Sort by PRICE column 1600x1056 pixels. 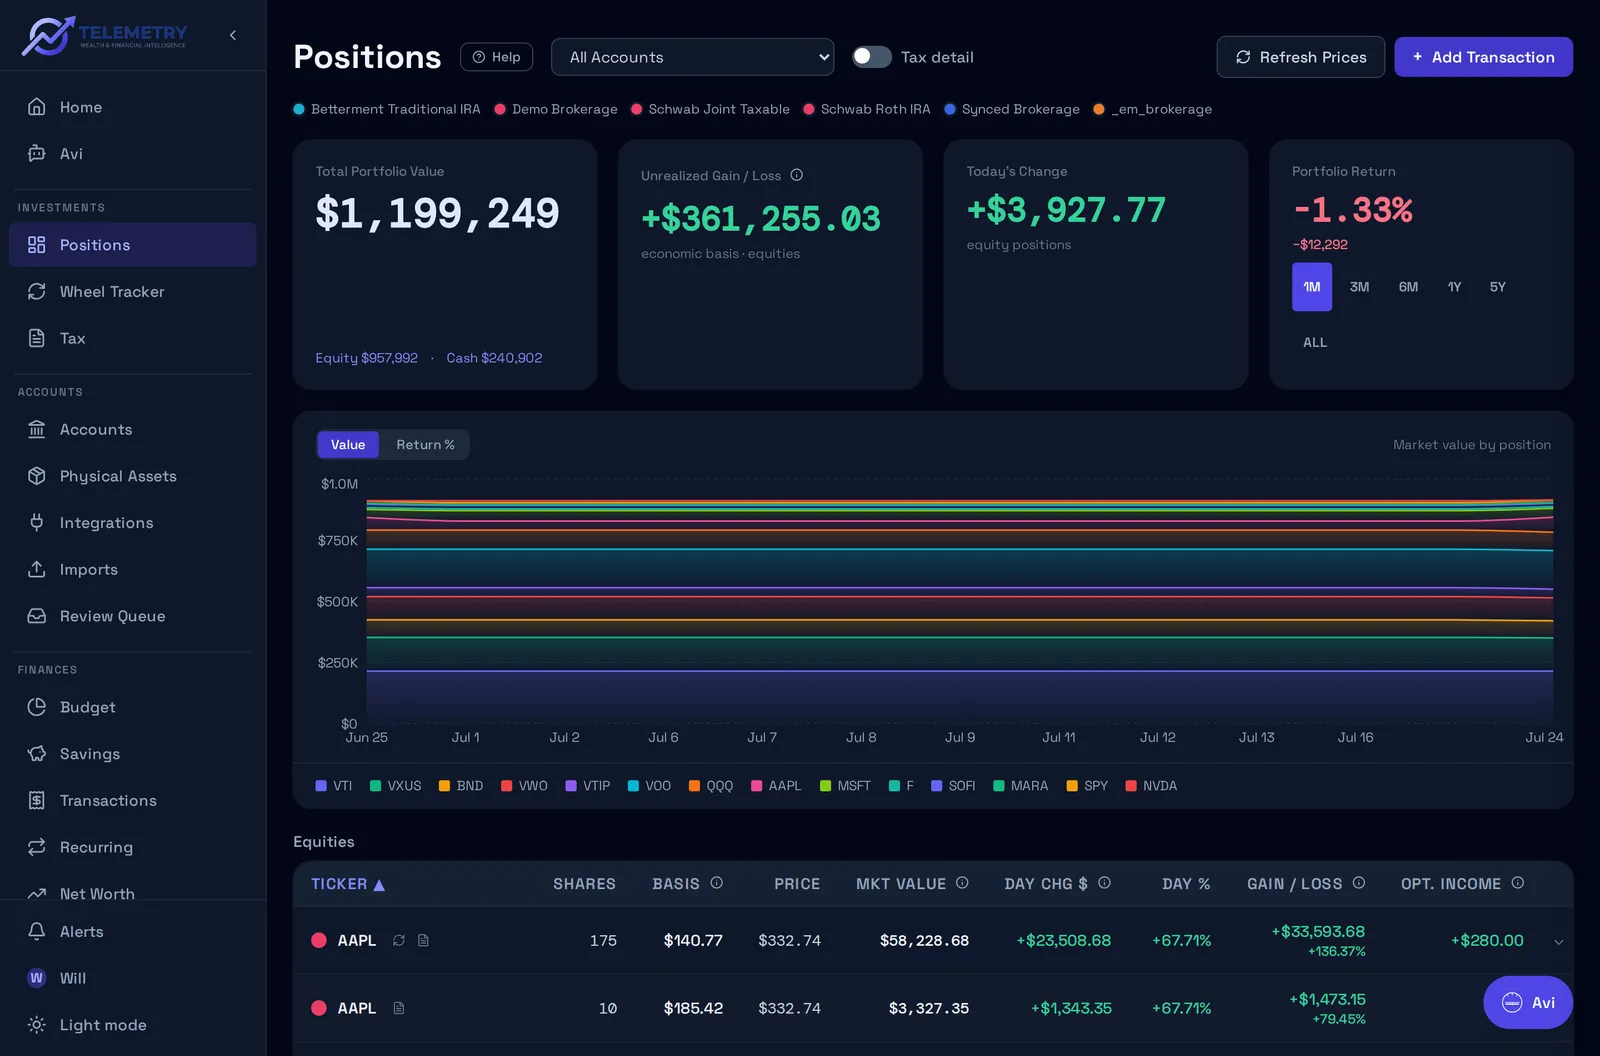(797, 884)
